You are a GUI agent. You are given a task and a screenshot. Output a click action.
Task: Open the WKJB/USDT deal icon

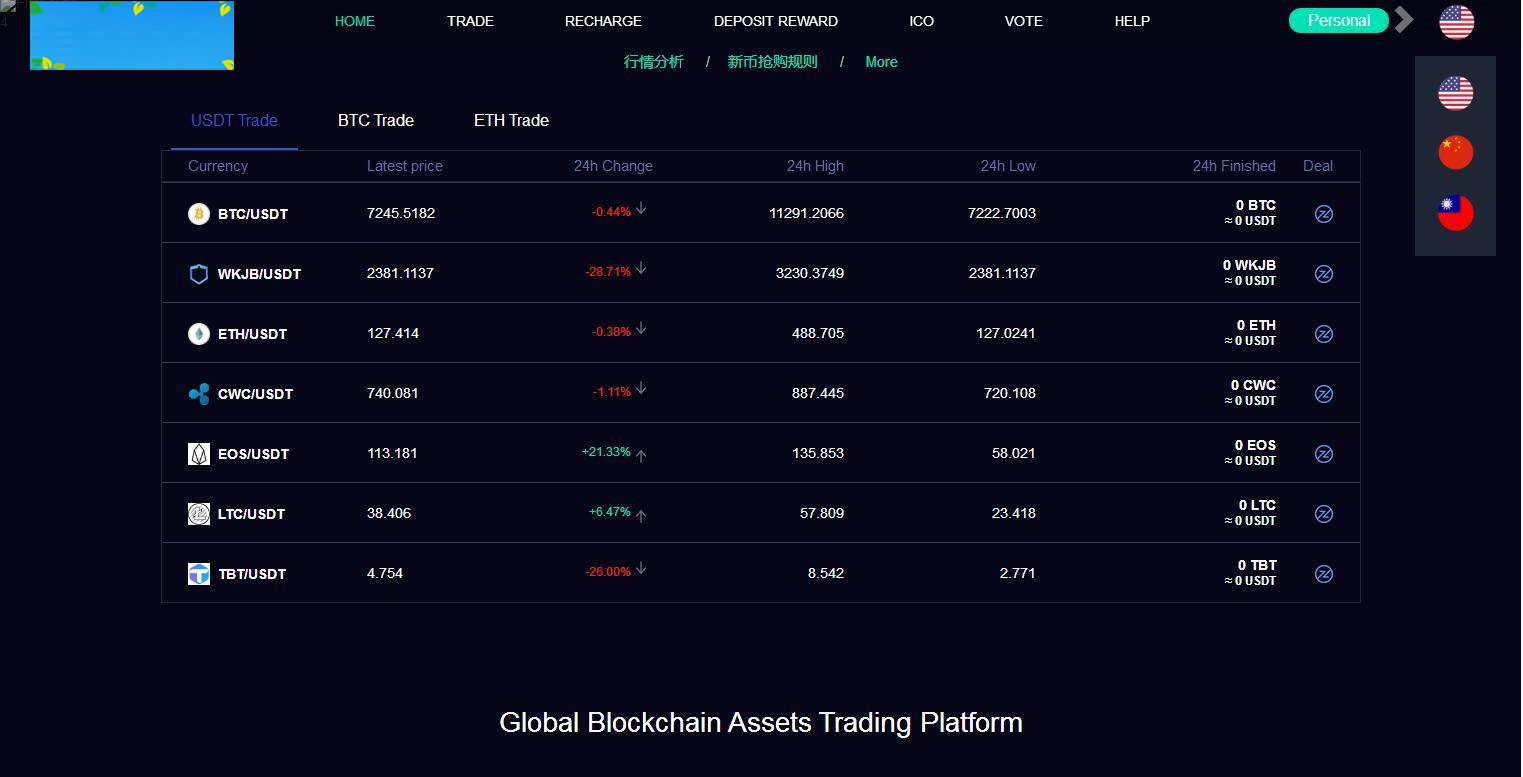[1323, 274]
